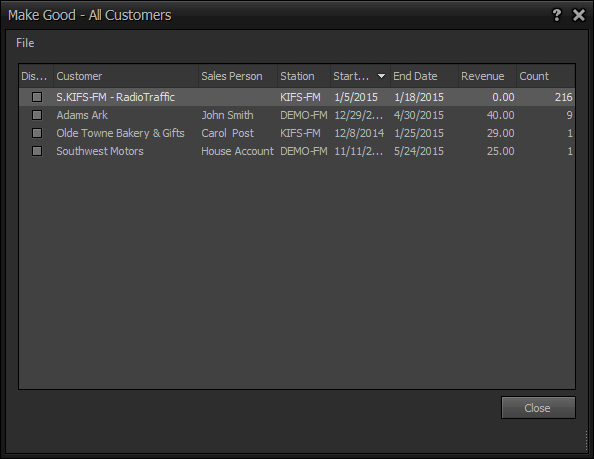Sort list by End Date header
Viewport: 594px width, 459px height.
click(424, 76)
